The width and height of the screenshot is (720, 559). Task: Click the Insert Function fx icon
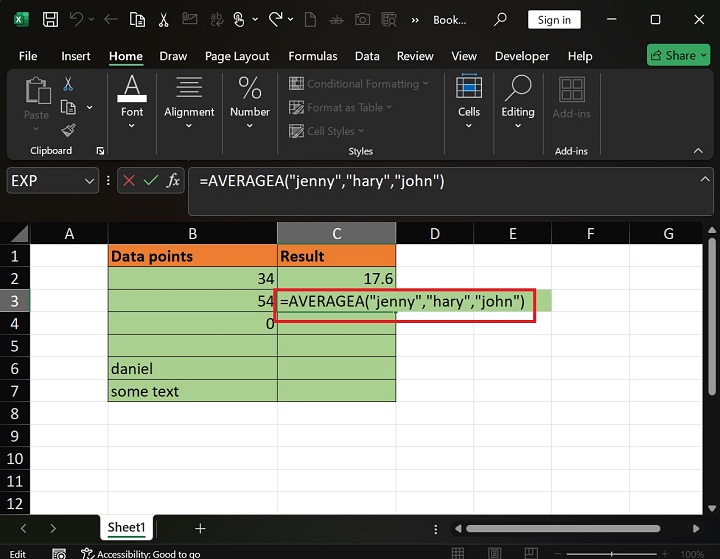tap(173, 181)
